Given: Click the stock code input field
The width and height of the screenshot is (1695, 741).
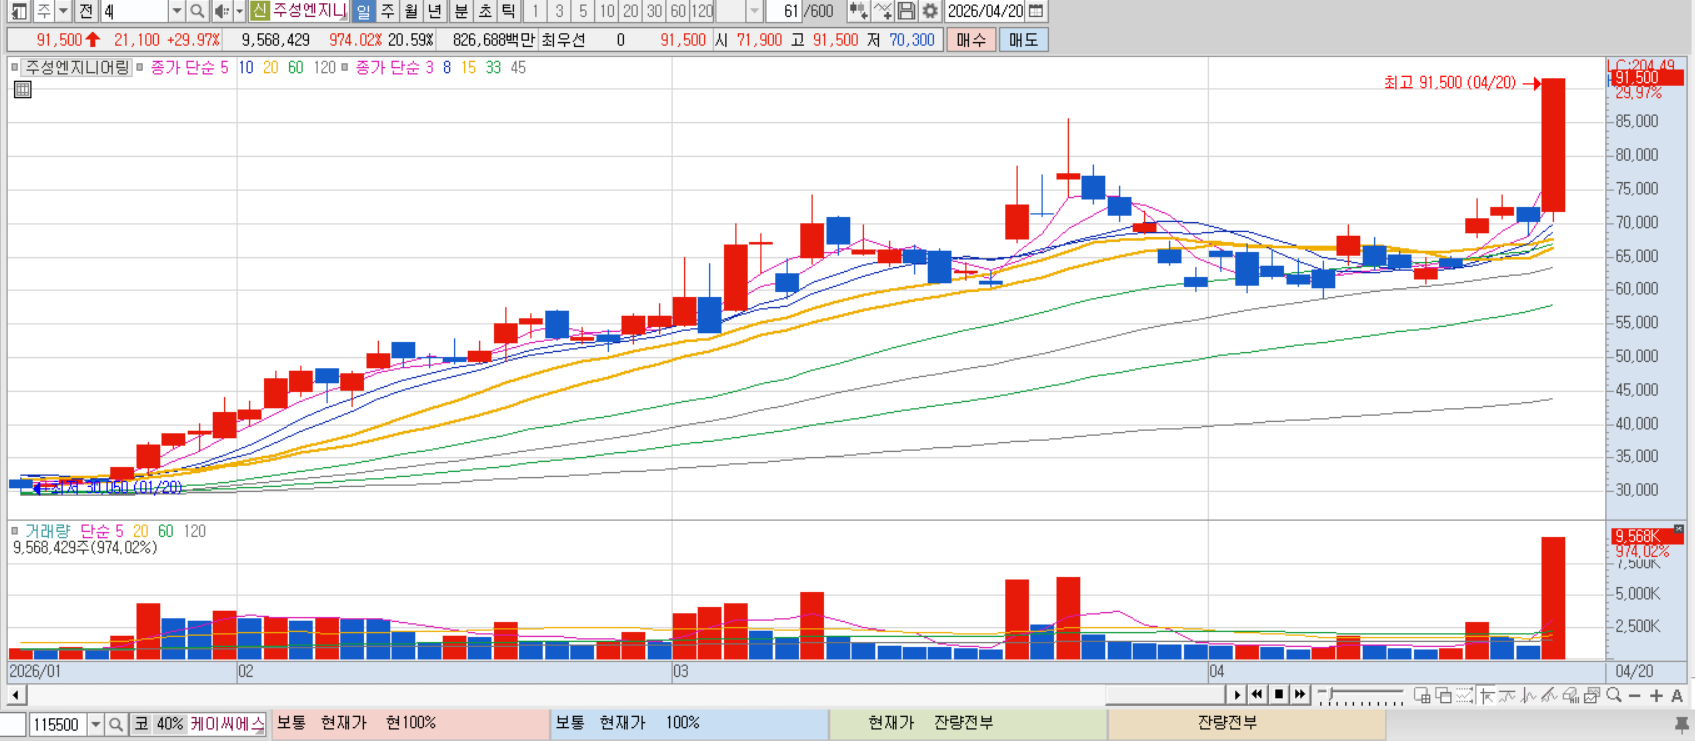Looking at the screenshot, I should click(x=134, y=11).
